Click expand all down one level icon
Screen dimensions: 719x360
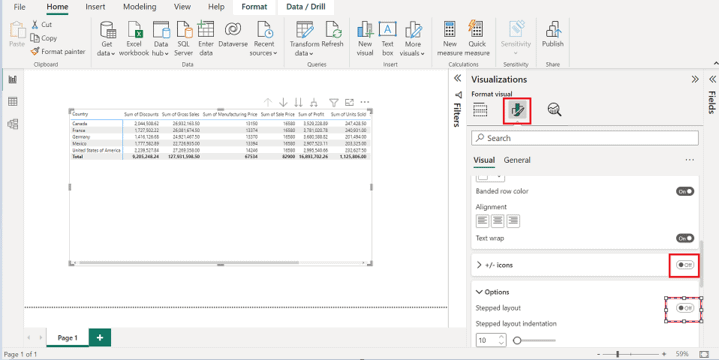coord(314,102)
